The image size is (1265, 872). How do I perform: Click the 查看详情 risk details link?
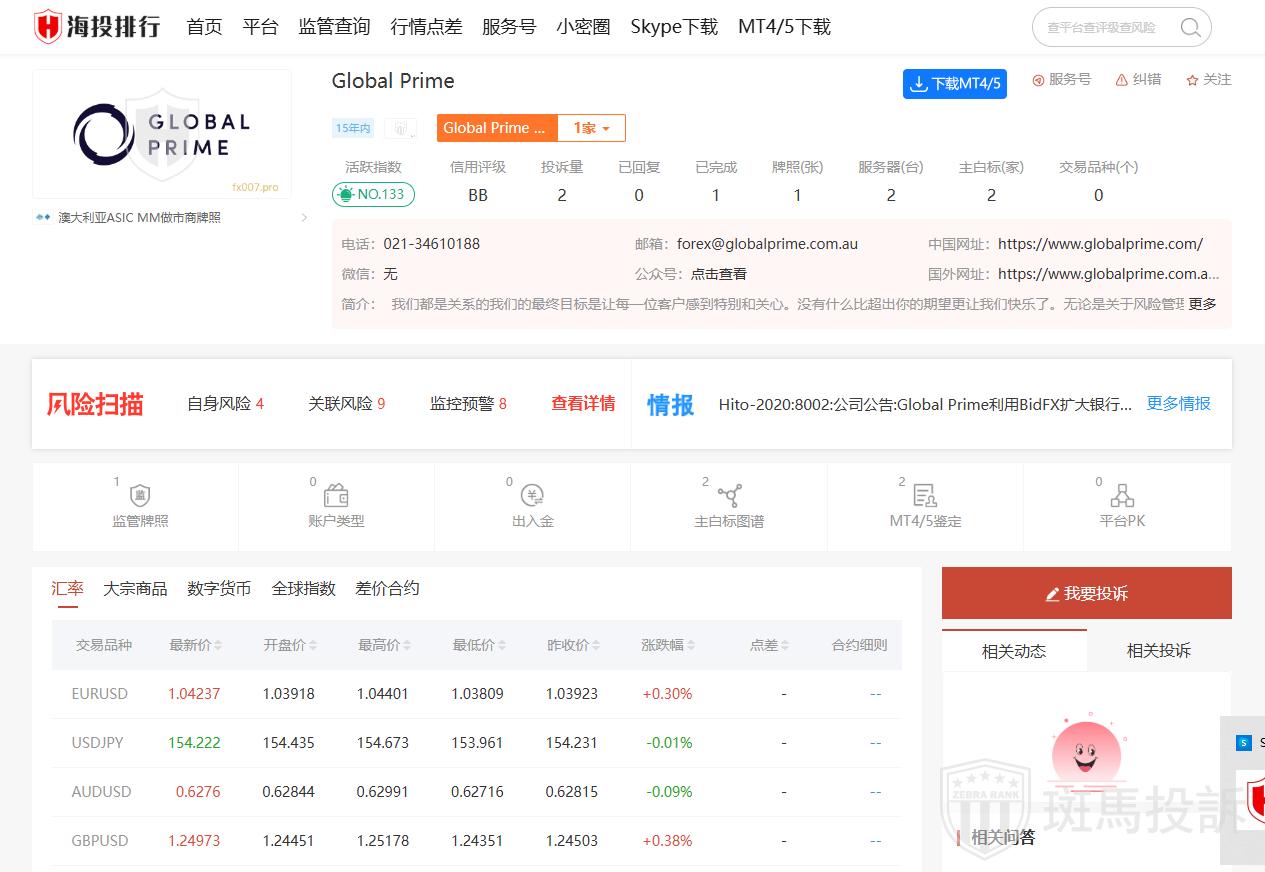tap(583, 404)
